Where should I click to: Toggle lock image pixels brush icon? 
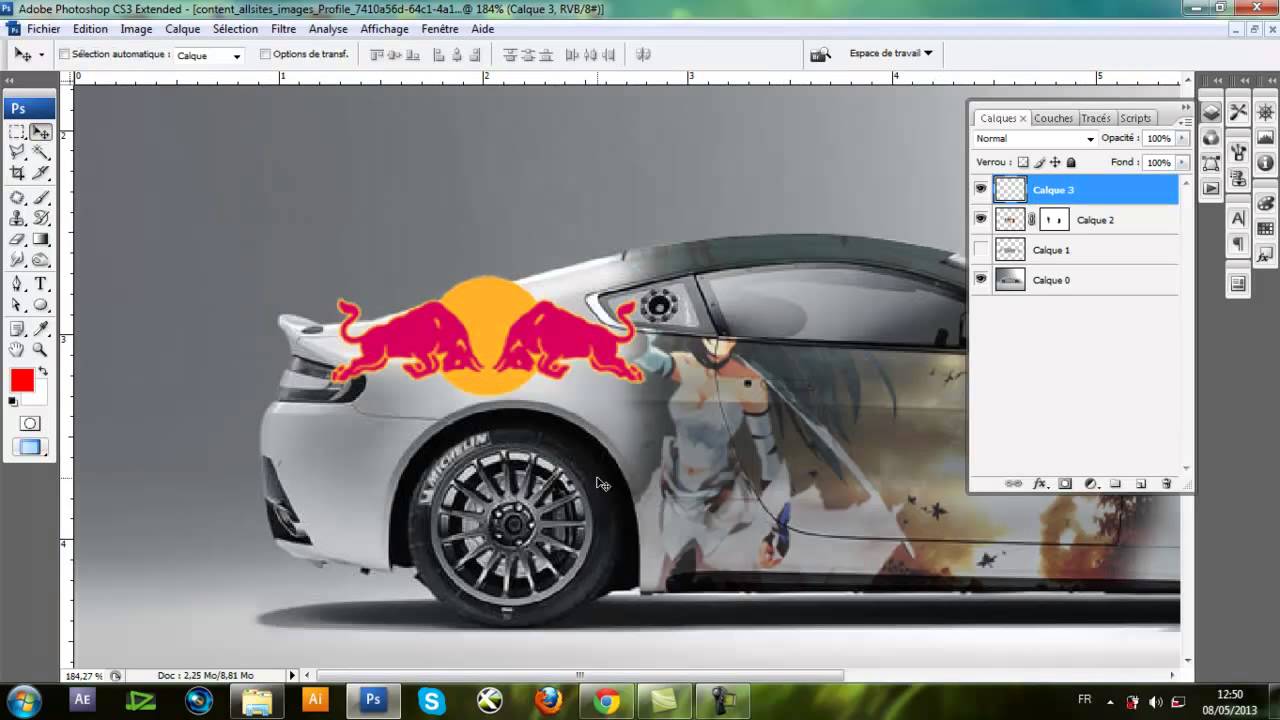tap(1039, 162)
